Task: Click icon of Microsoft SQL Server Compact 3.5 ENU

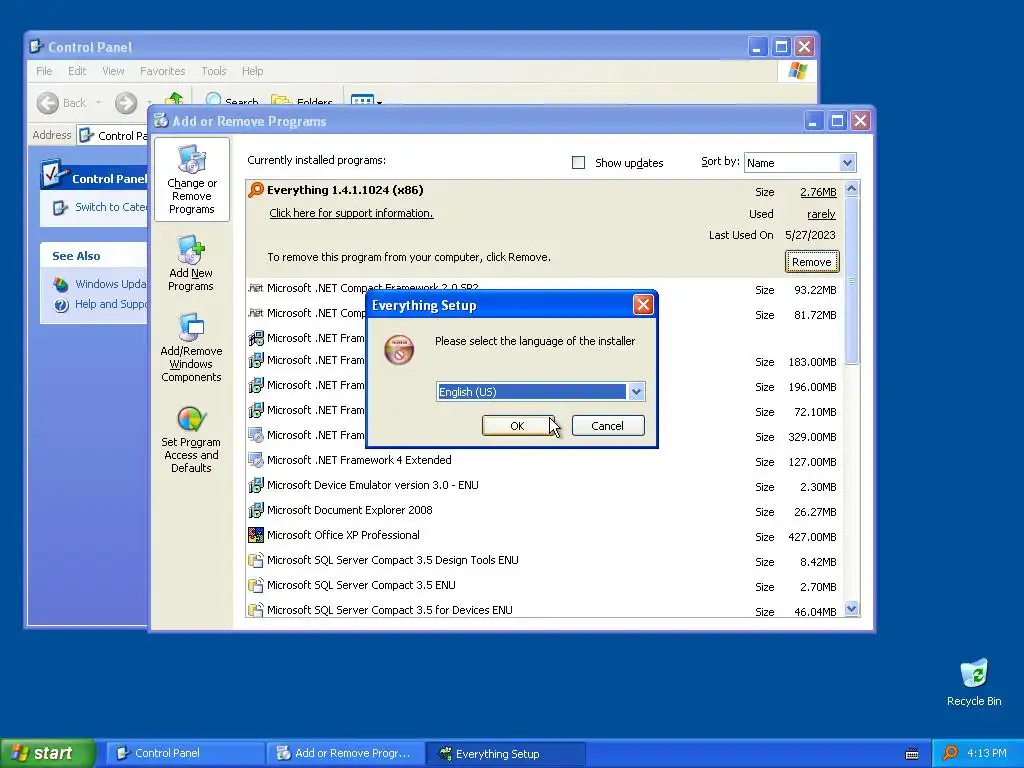Action: pos(256,585)
